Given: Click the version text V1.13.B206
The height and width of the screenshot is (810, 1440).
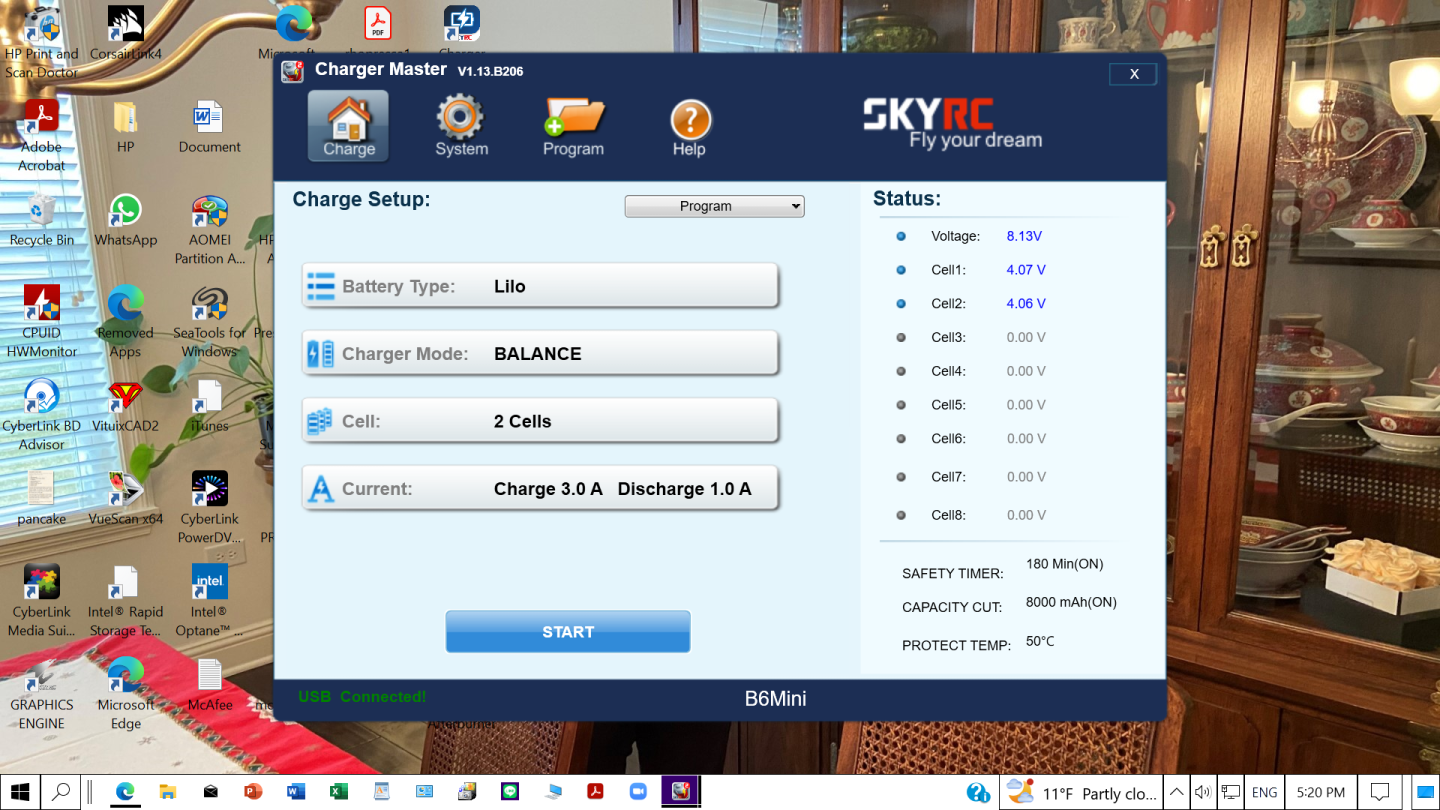Looking at the screenshot, I should (490, 71).
